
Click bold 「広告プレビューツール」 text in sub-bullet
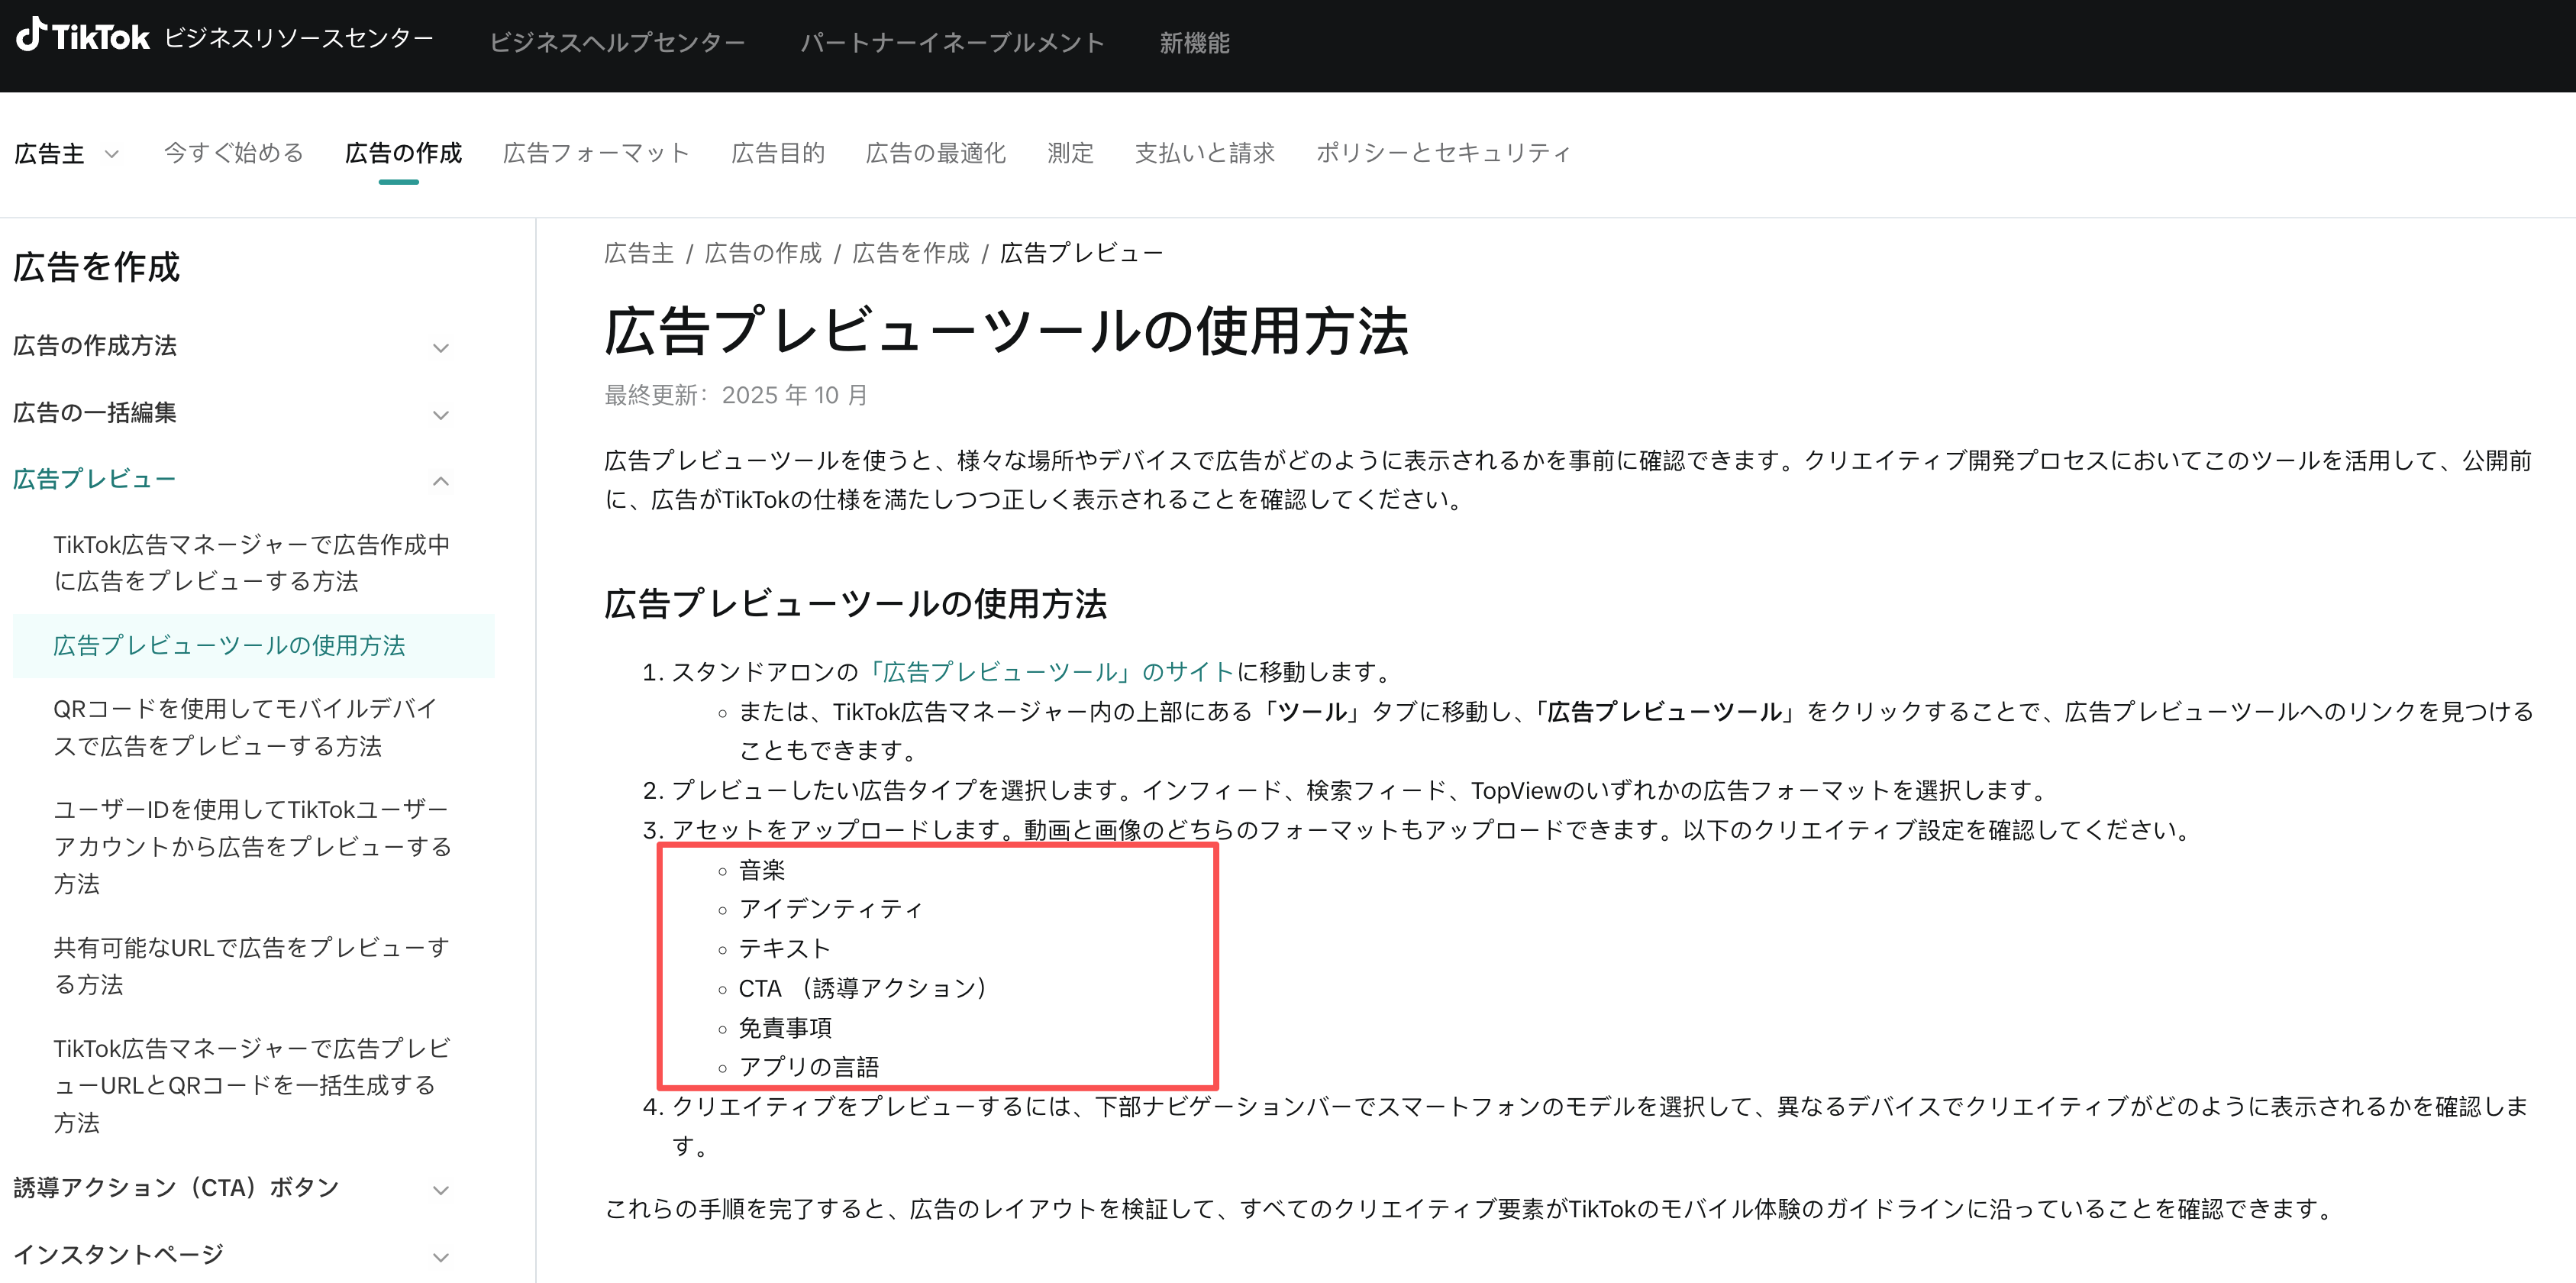pyautogui.click(x=1666, y=712)
